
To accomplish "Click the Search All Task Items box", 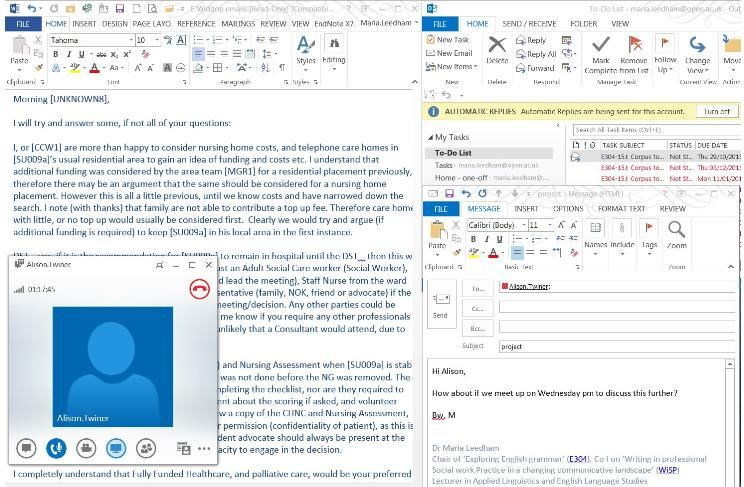I will click(655, 130).
